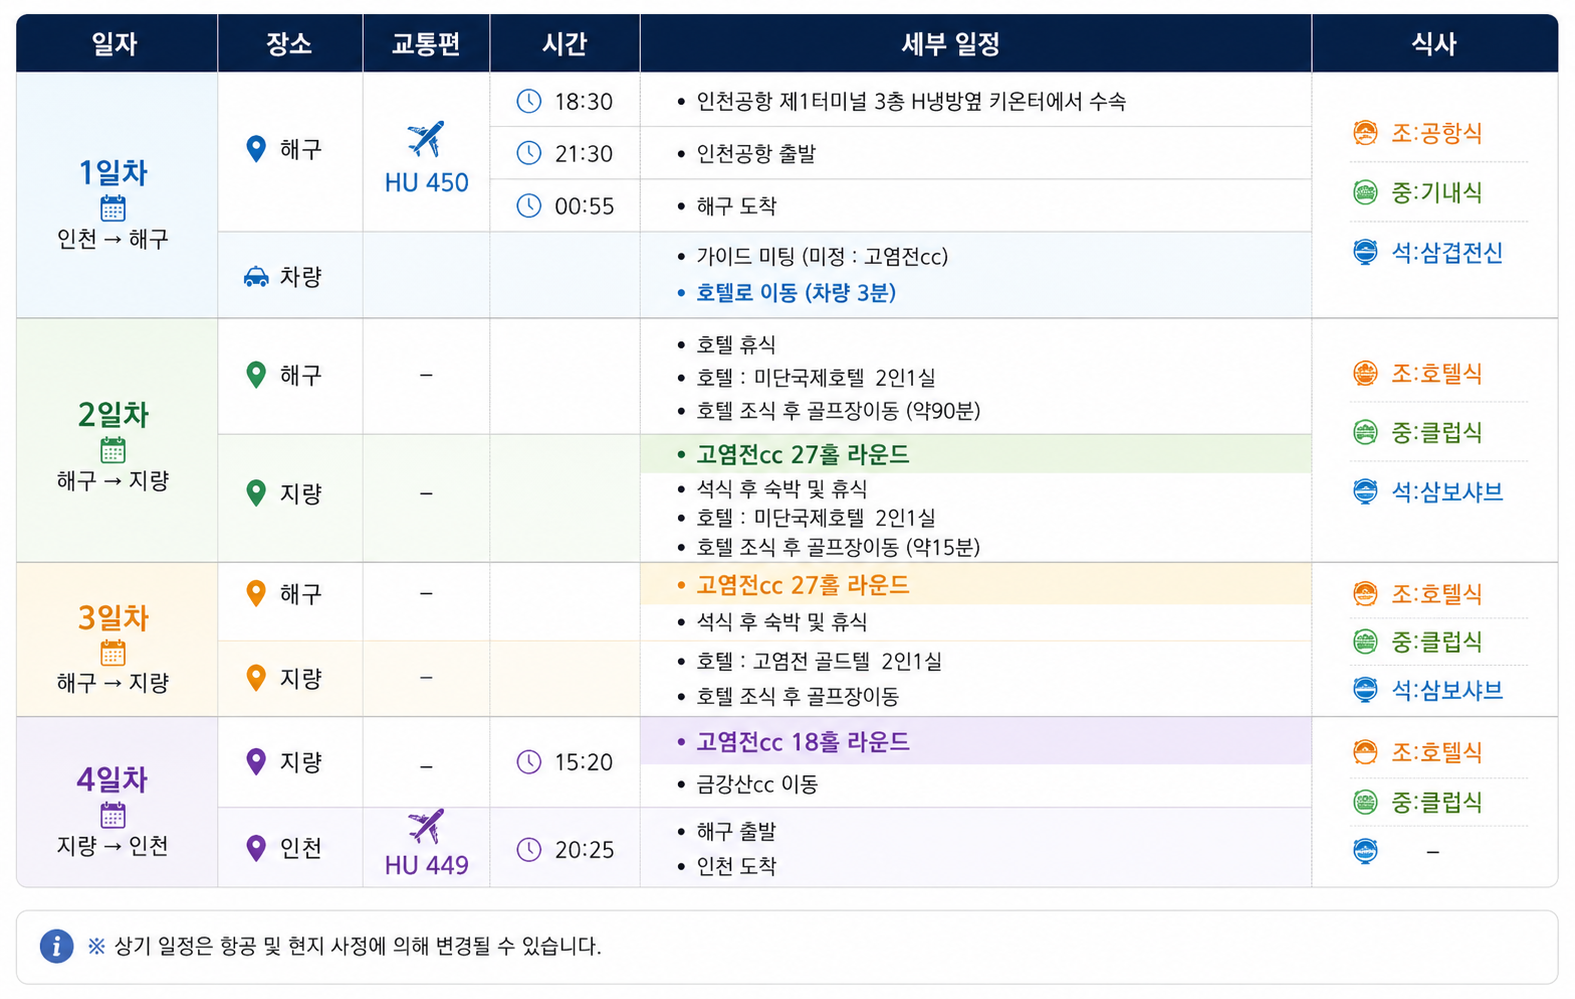Screen dimensions: 1575x999
Task: Click the orange location pin beside 해구 on day 3
Action: pyautogui.click(x=256, y=593)
